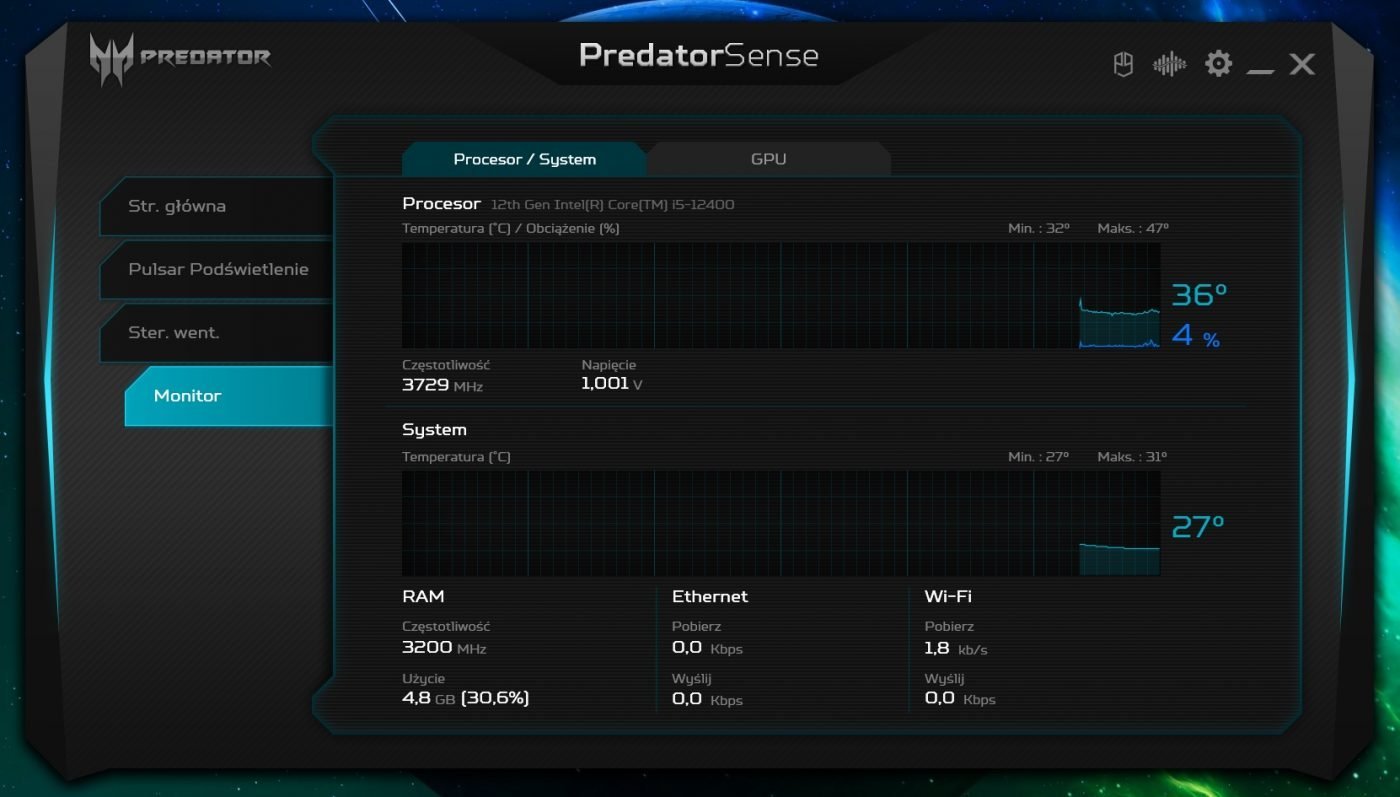Open the mouse settings icon
This screenshot has height=797, width=1400.
click(1123, 64)
